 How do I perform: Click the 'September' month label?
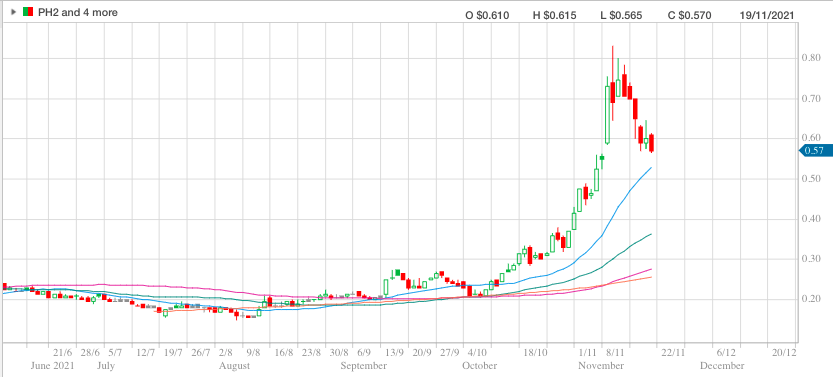(364, 366)
